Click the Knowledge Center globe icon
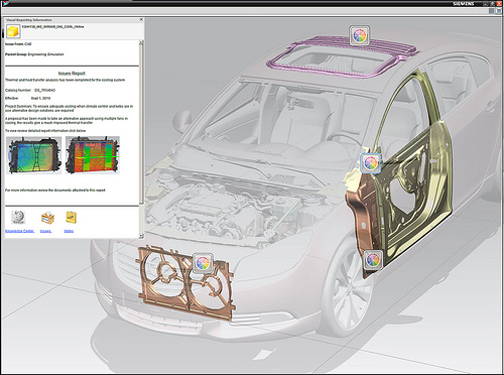Image resolution: width=504 pixels, height=375 pixels. coord(18,217)
